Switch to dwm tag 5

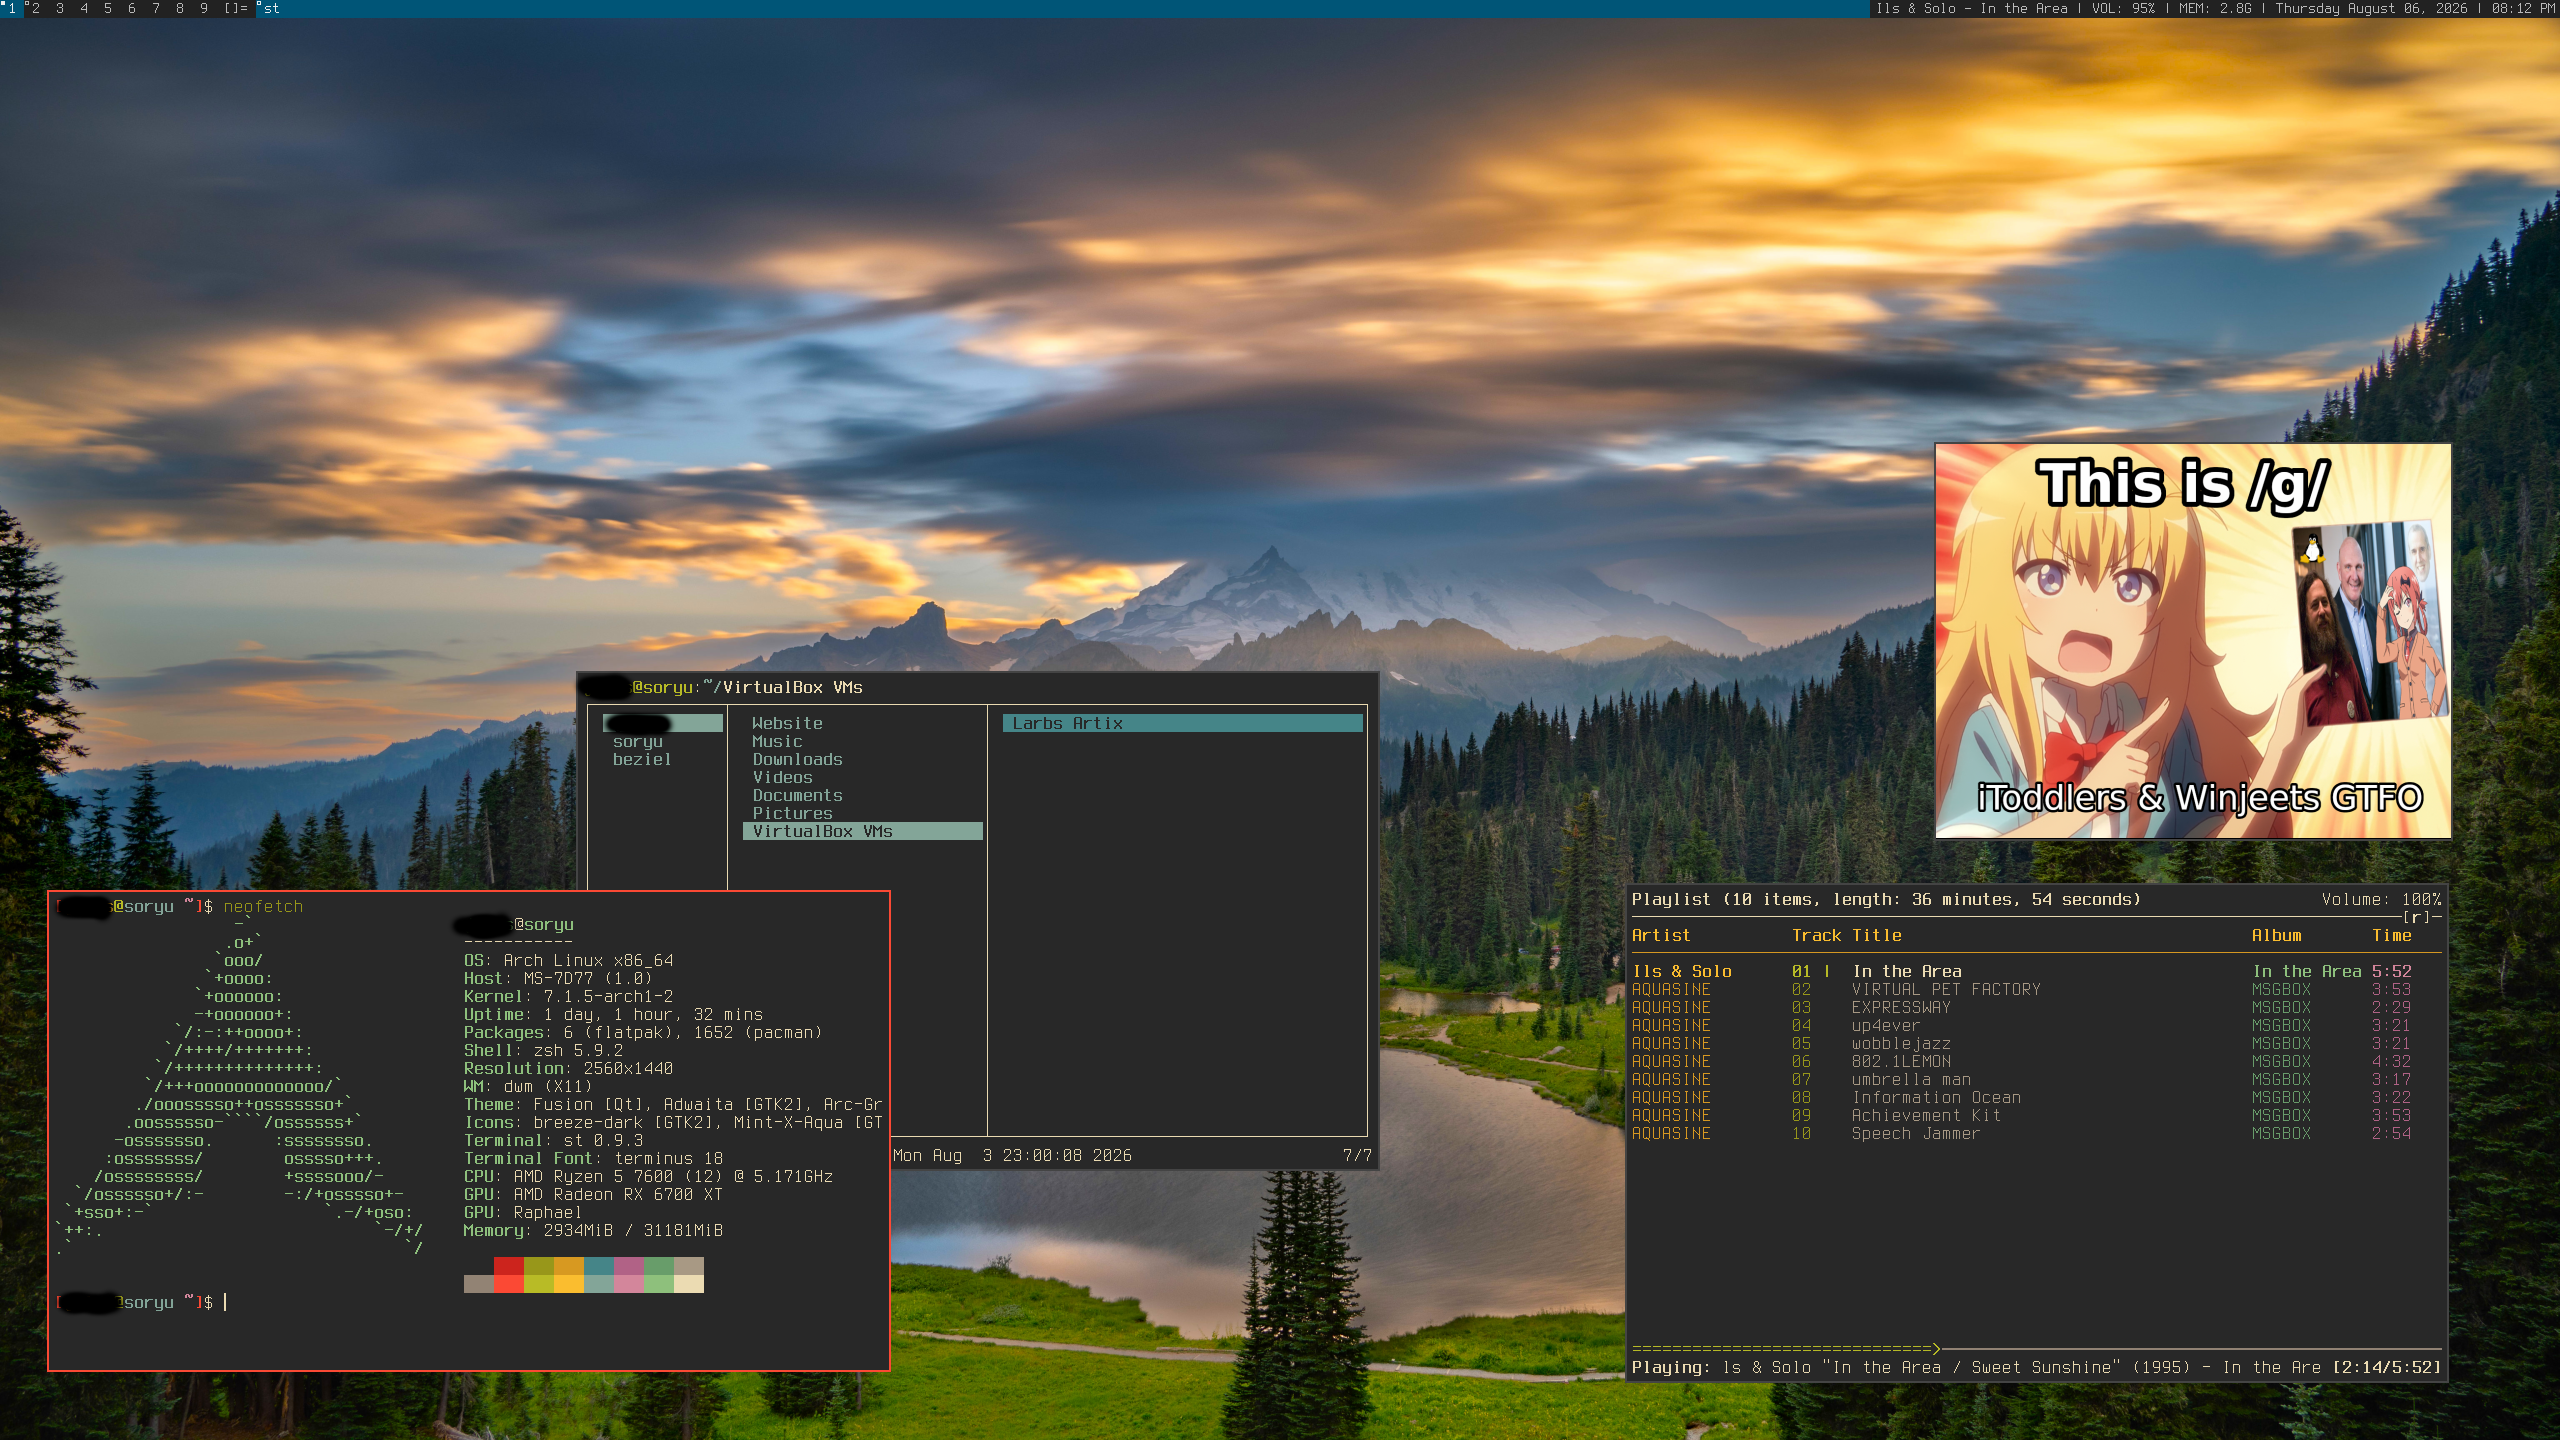pos(108,8)
